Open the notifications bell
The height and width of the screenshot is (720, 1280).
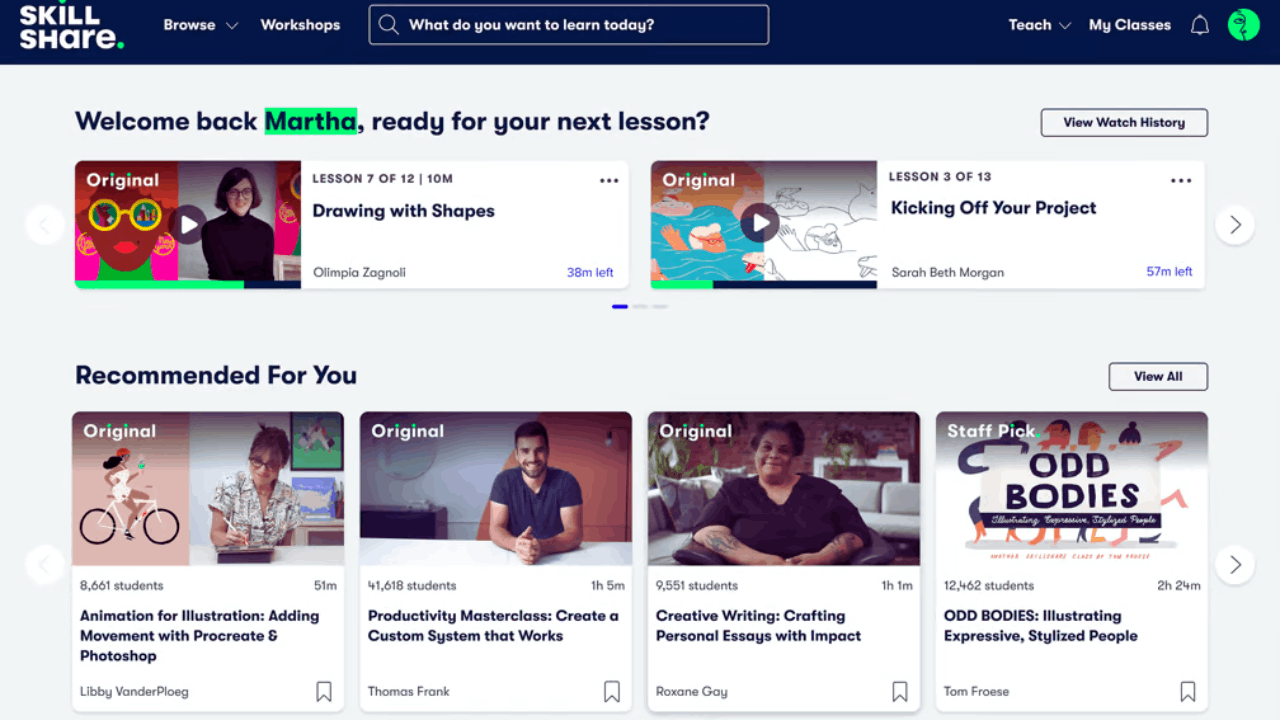[1200, 26]
